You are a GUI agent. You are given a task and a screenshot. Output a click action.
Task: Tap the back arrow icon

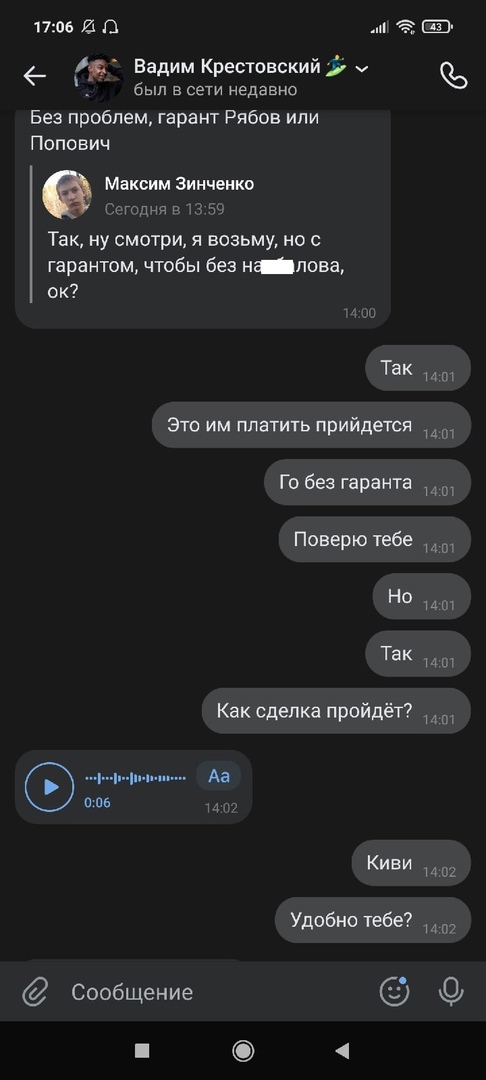pyautogui.click(x=34, y=76)
